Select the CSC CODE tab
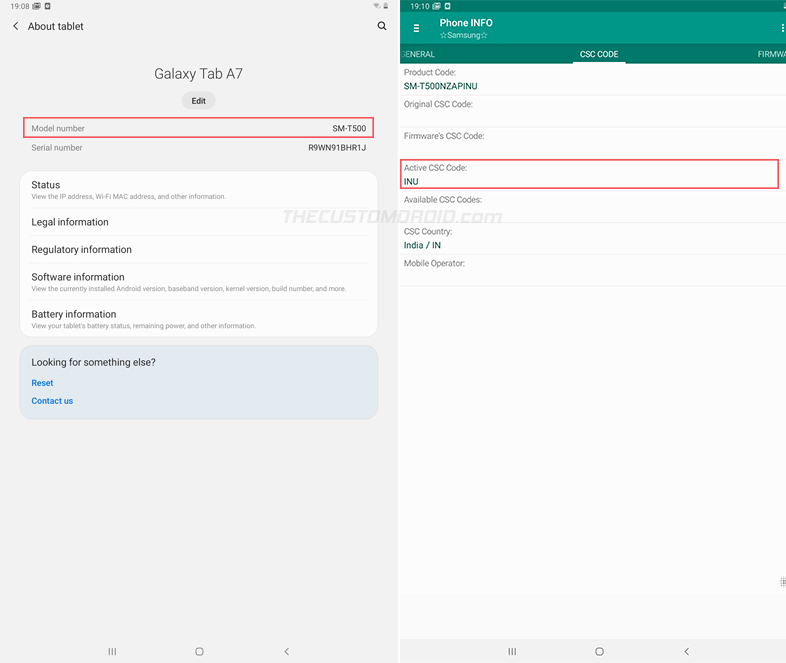Screen dimensions: 786x663 pos(599,54)
